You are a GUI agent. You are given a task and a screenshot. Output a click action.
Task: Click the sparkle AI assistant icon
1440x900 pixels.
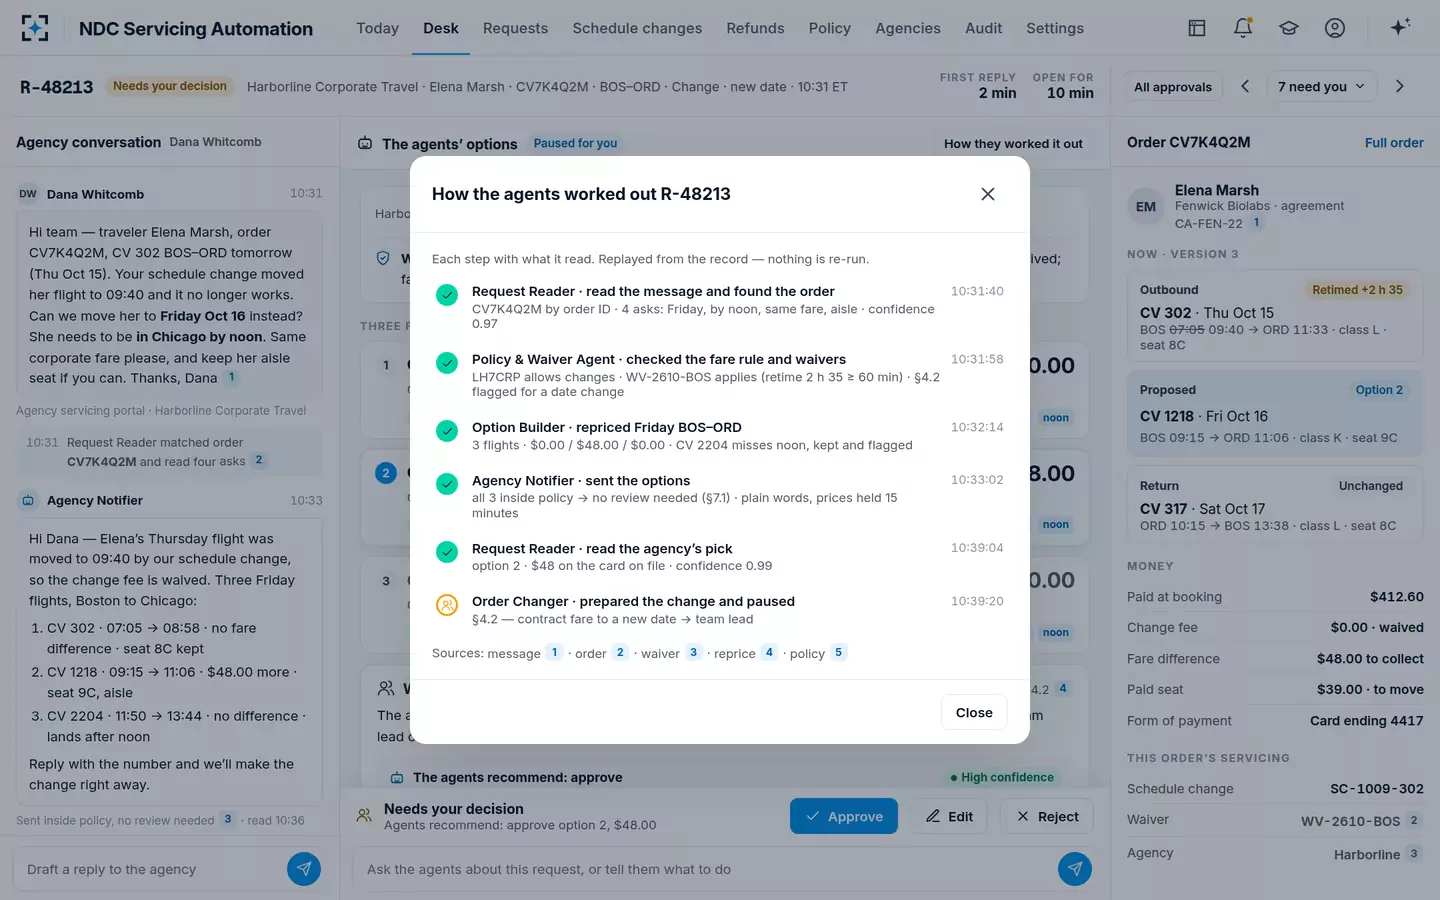(x=1400, y=28)
